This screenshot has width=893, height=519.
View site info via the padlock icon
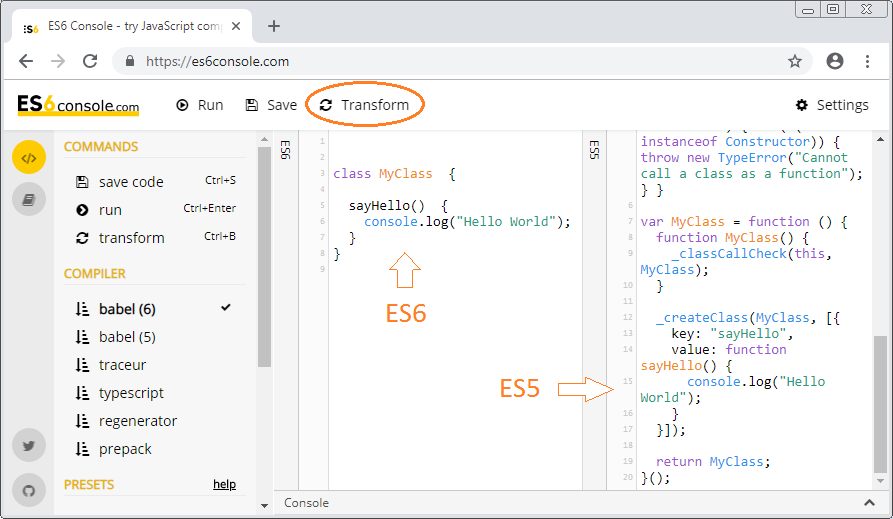[130, 61]
